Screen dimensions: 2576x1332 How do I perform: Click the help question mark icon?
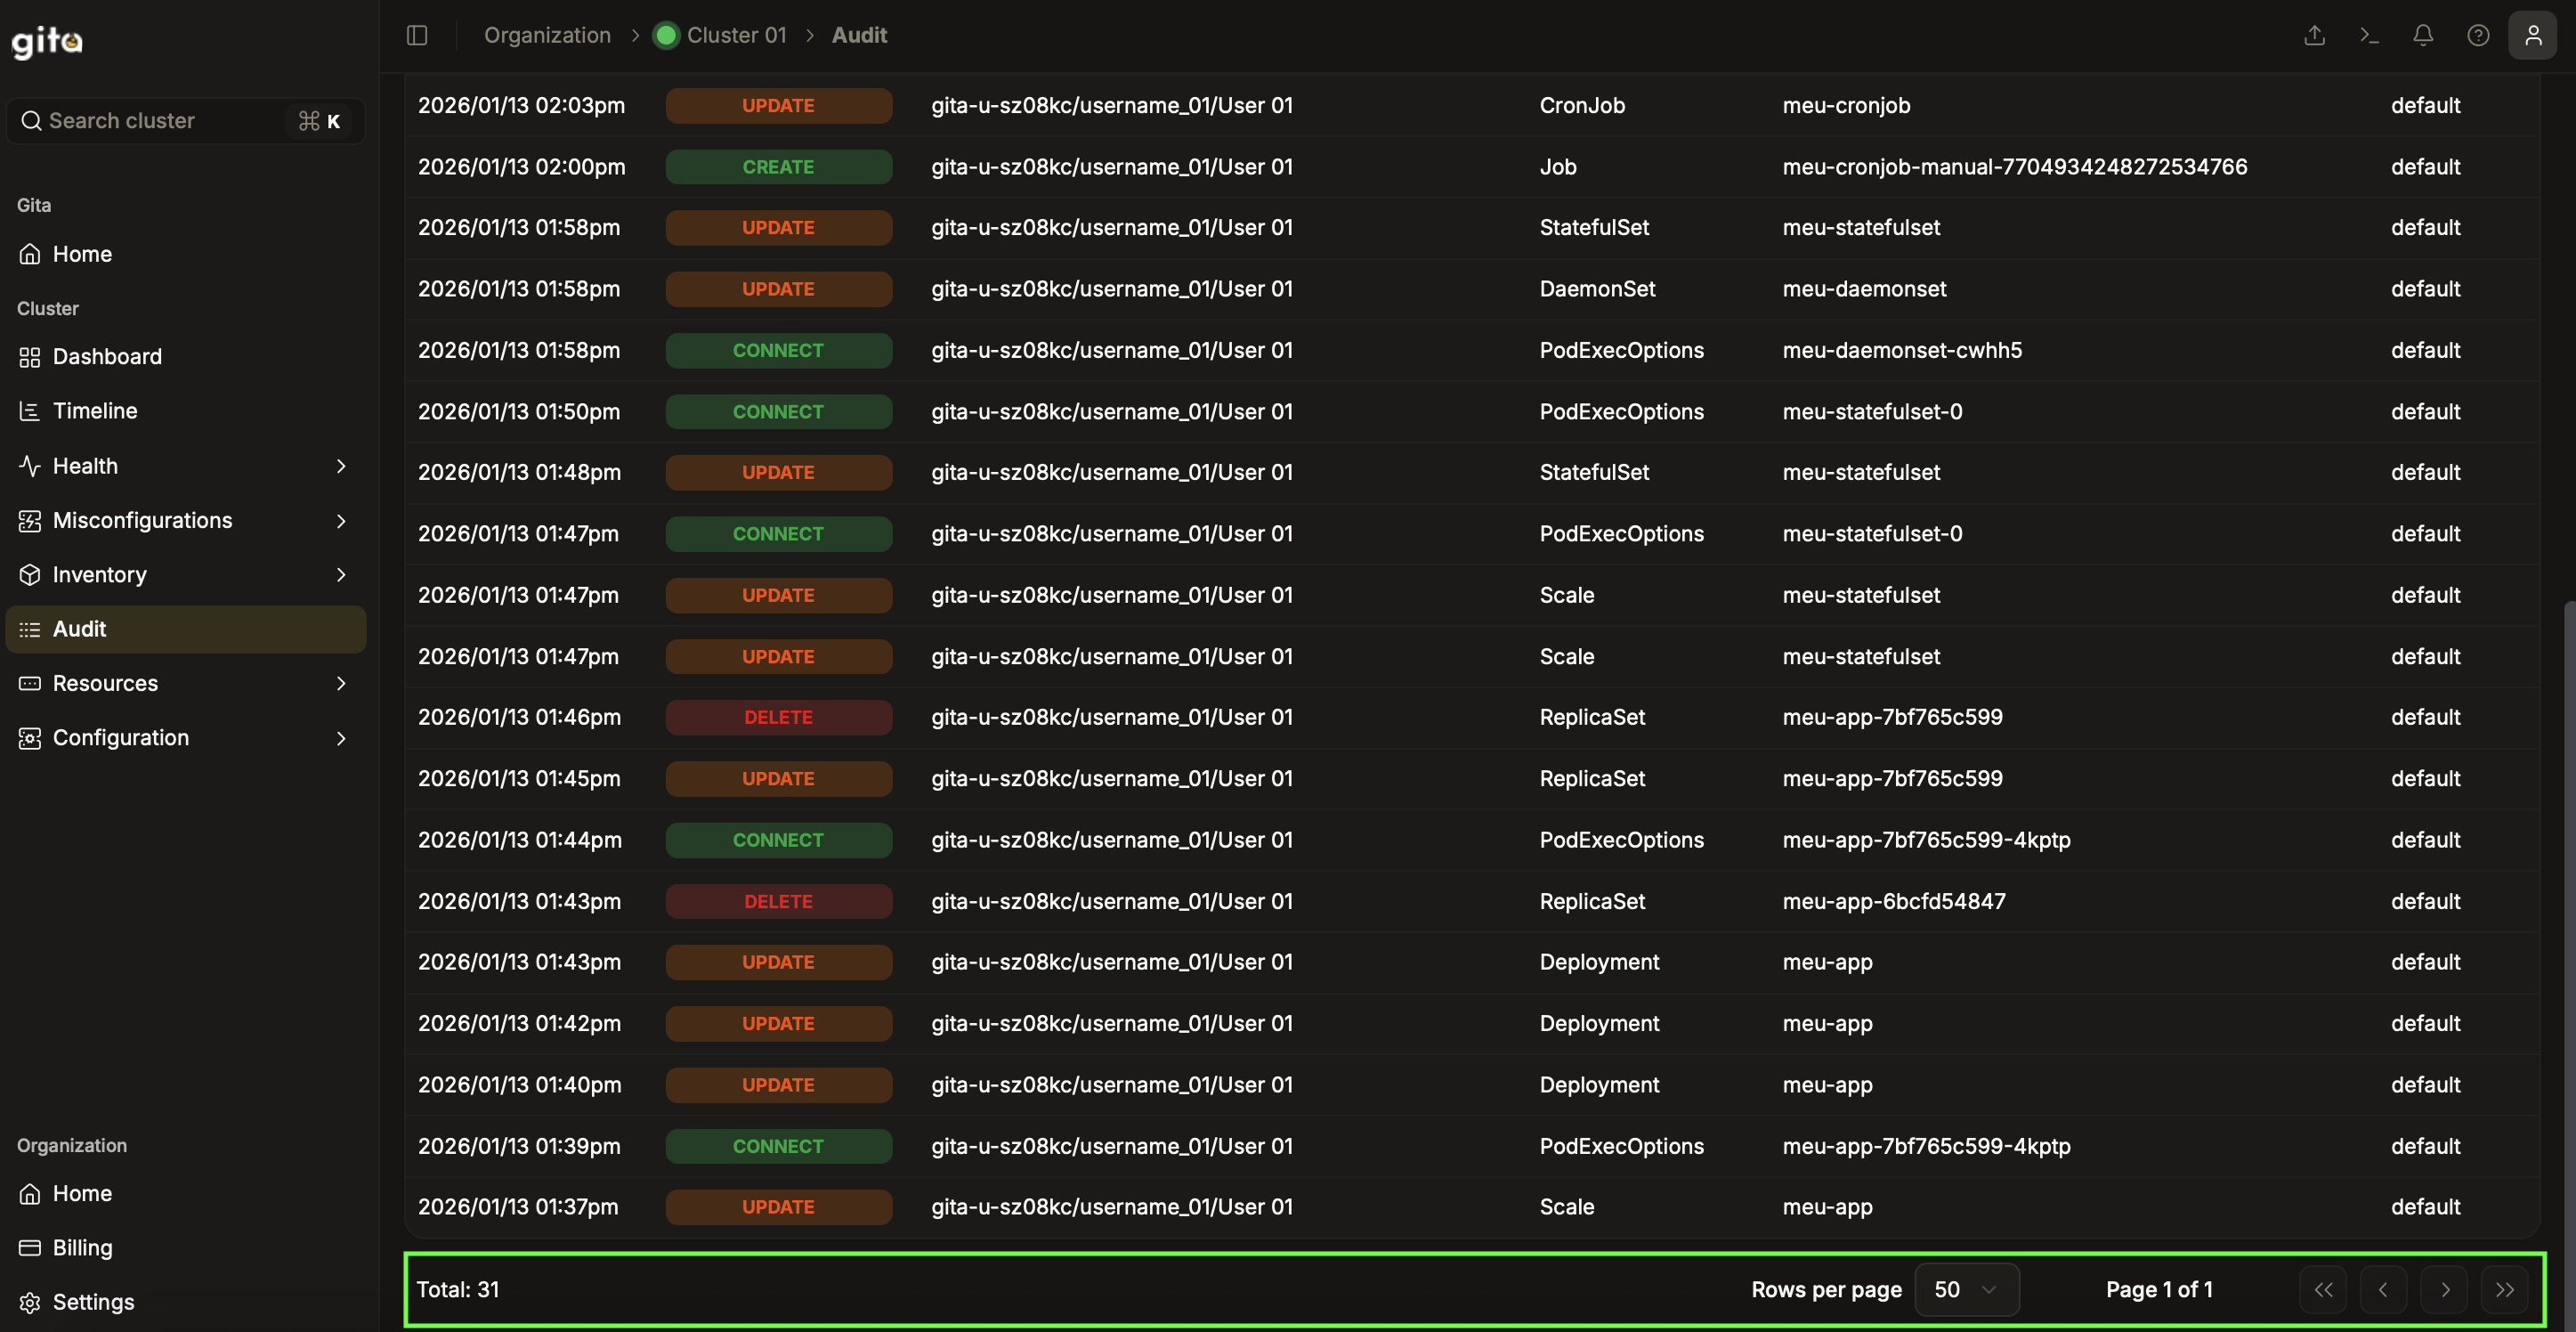point(2478,35)
